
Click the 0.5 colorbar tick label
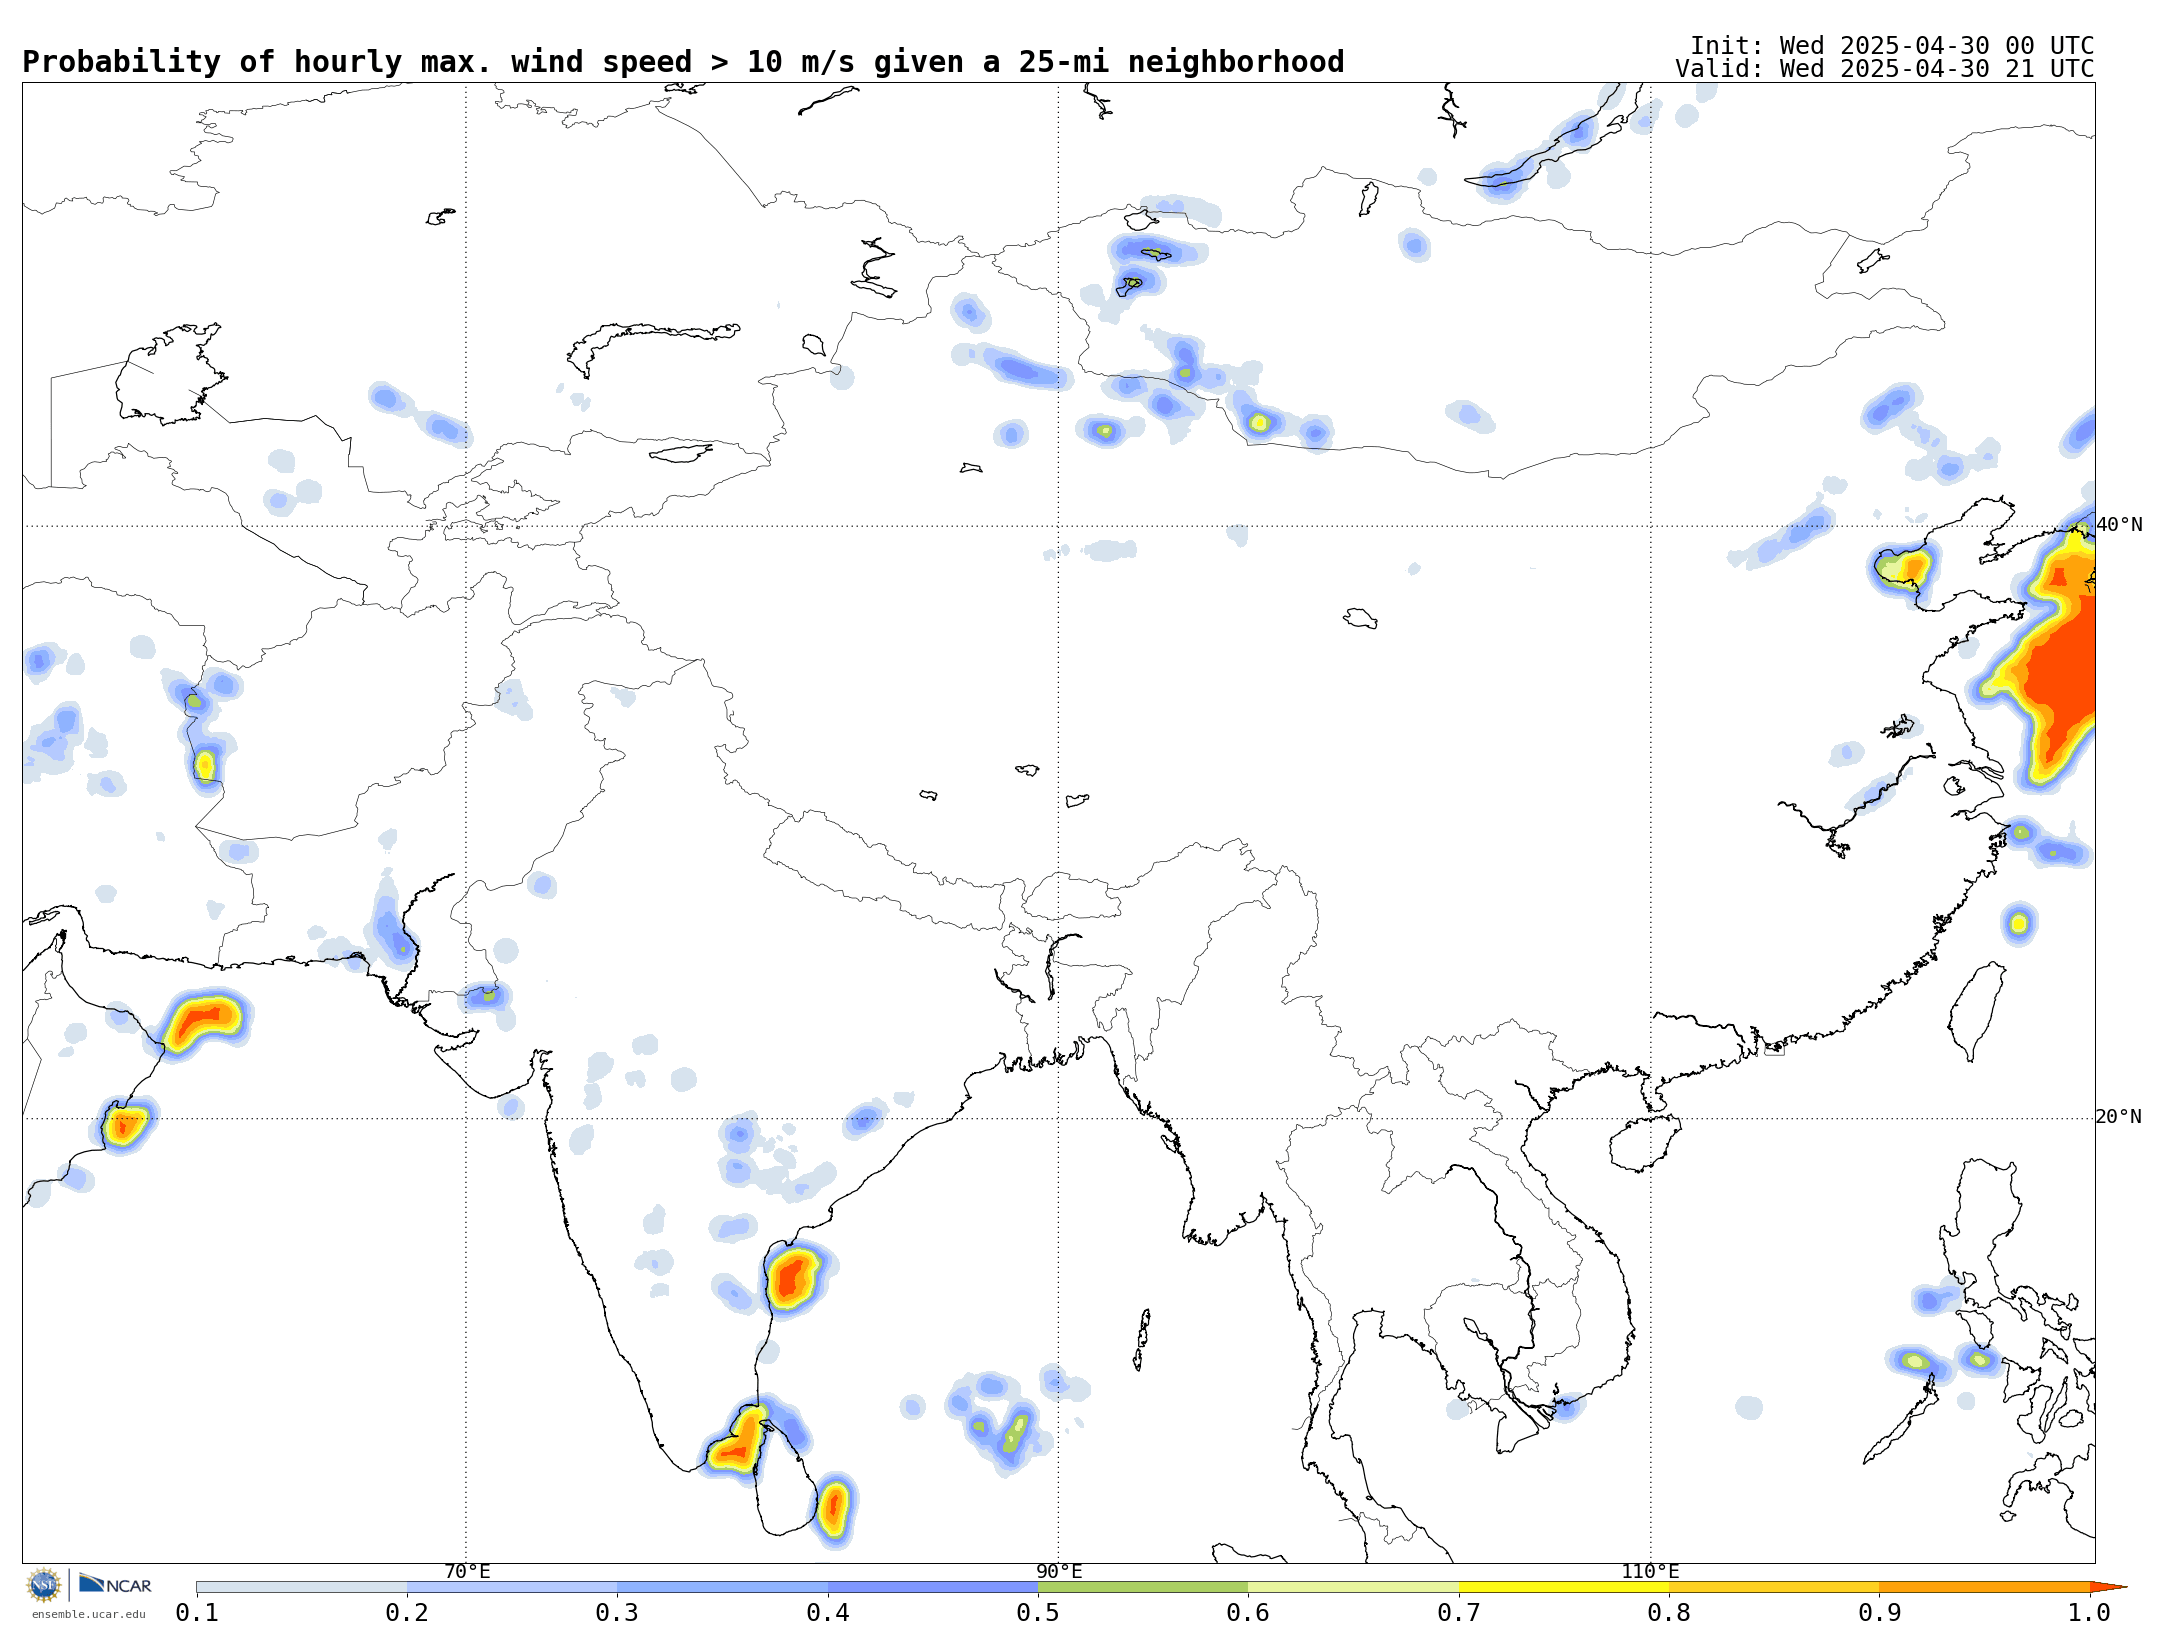coord(1038,1612)
